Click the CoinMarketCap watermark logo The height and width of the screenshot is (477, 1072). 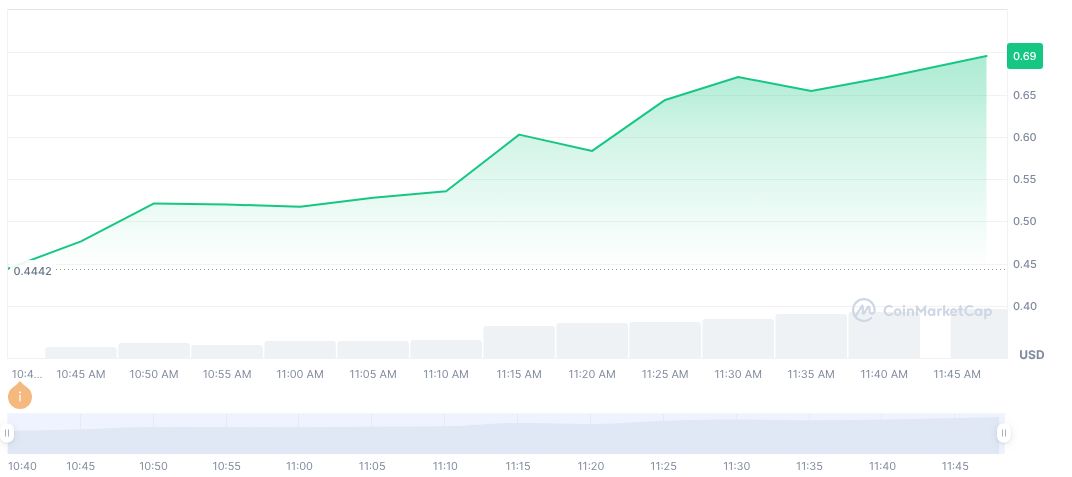921,311
